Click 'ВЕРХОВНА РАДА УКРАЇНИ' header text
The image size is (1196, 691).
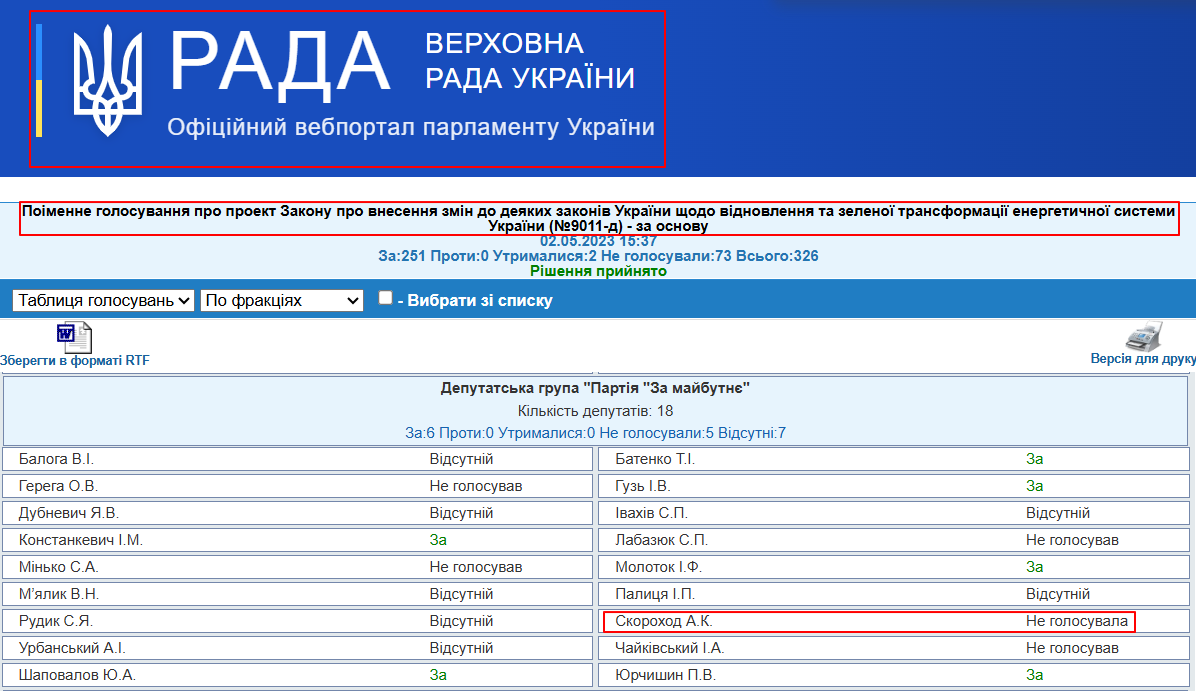click(529, 61)
